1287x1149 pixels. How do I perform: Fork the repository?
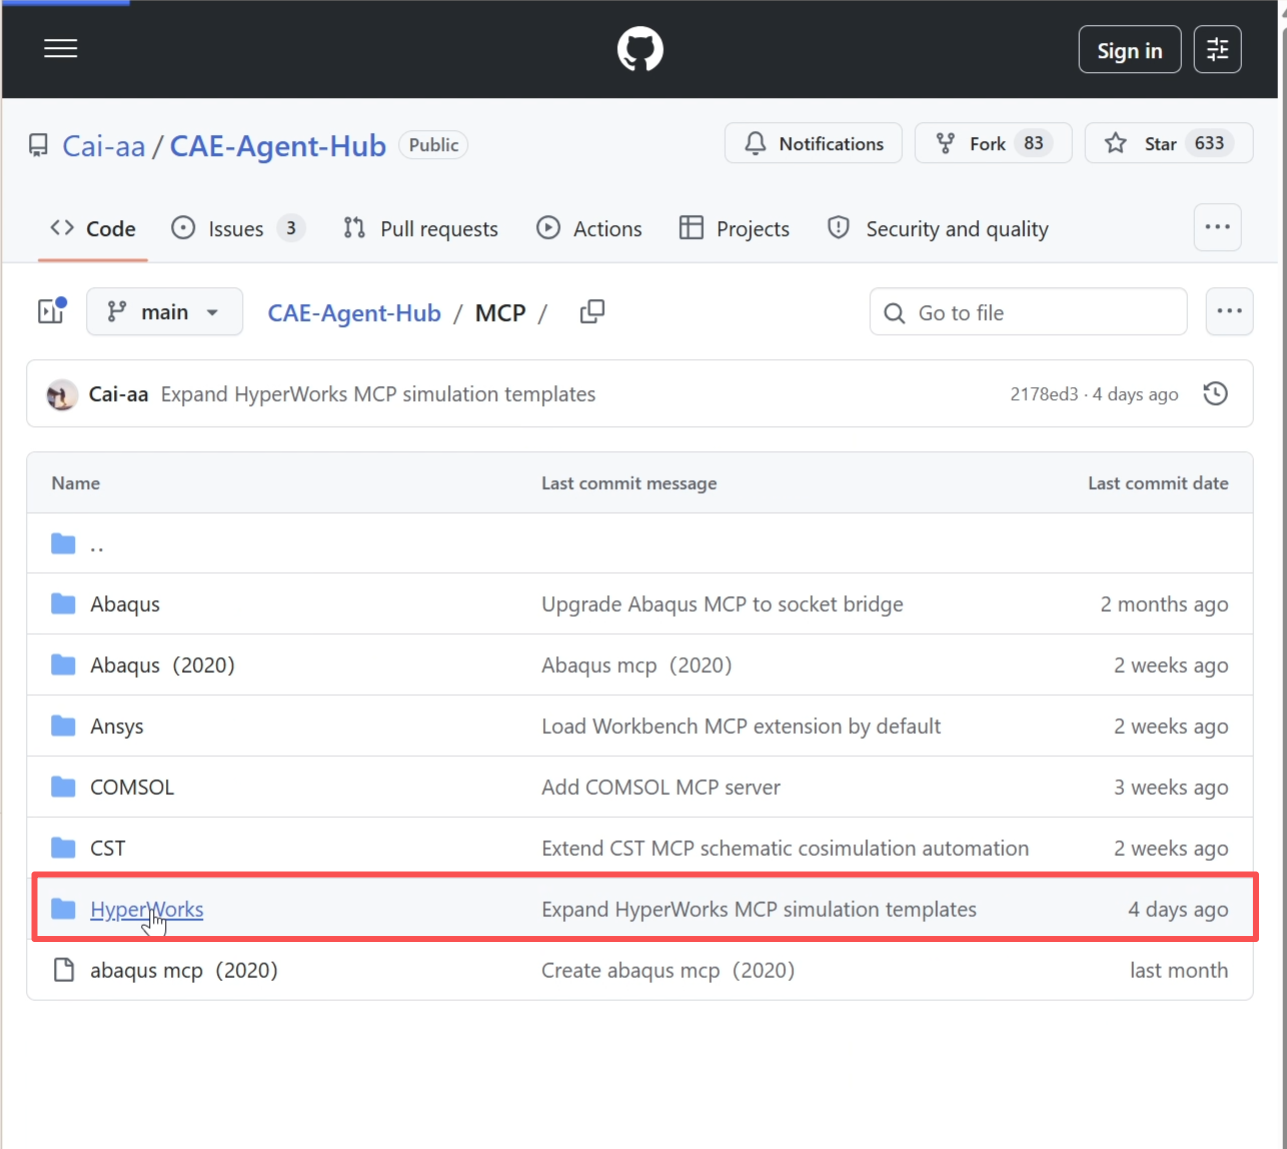pyautogui.click(x=993, y=144)
